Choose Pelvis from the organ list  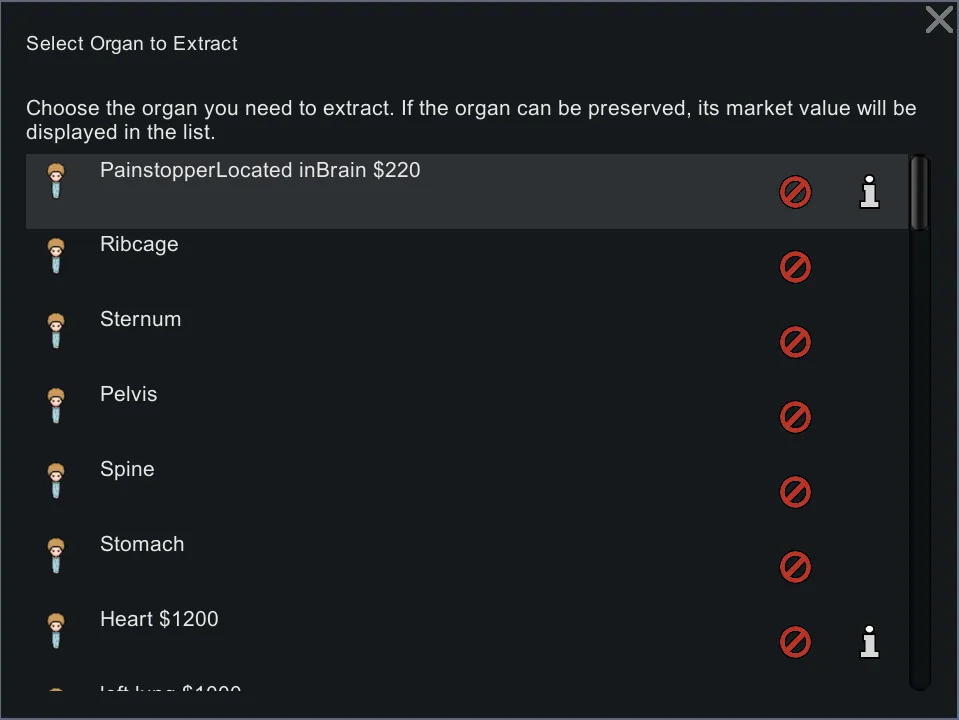(x=128, y=395)
